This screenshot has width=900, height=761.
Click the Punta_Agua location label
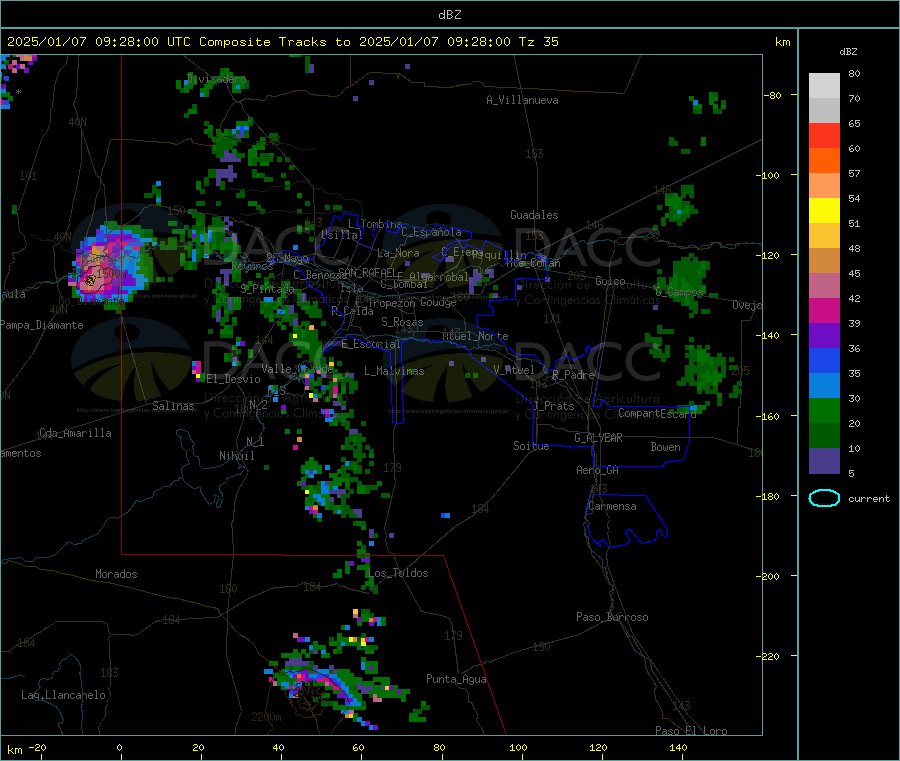tap(456, 679)
